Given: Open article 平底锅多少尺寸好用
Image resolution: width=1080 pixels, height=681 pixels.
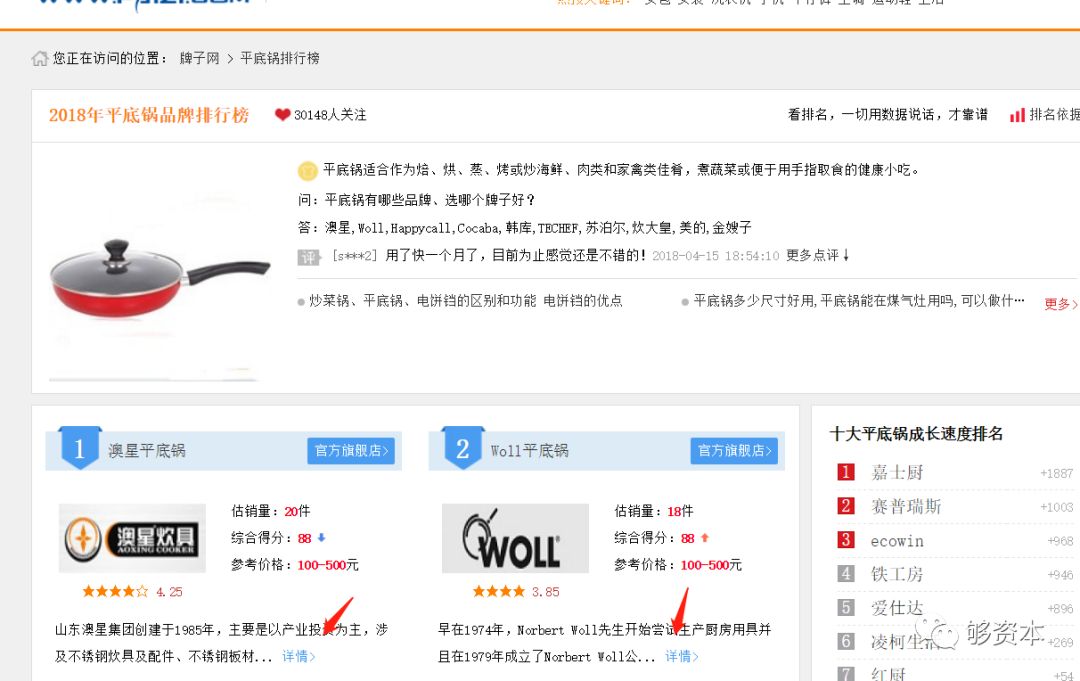Looking at the screenshot, I should pyautogui.click(x=859, y=301).
